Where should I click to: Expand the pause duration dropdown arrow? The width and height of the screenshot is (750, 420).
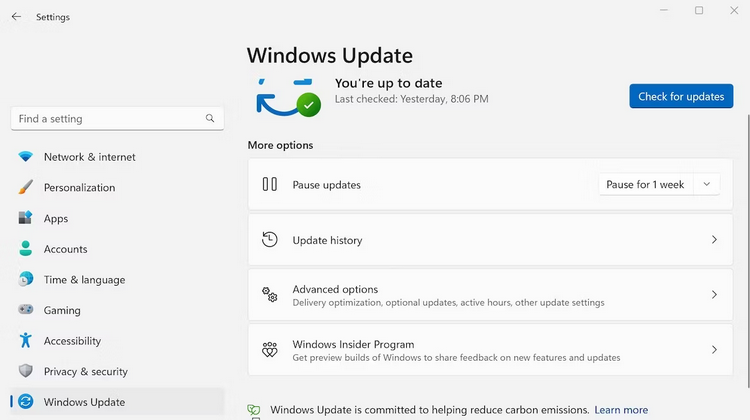point(706,184)
